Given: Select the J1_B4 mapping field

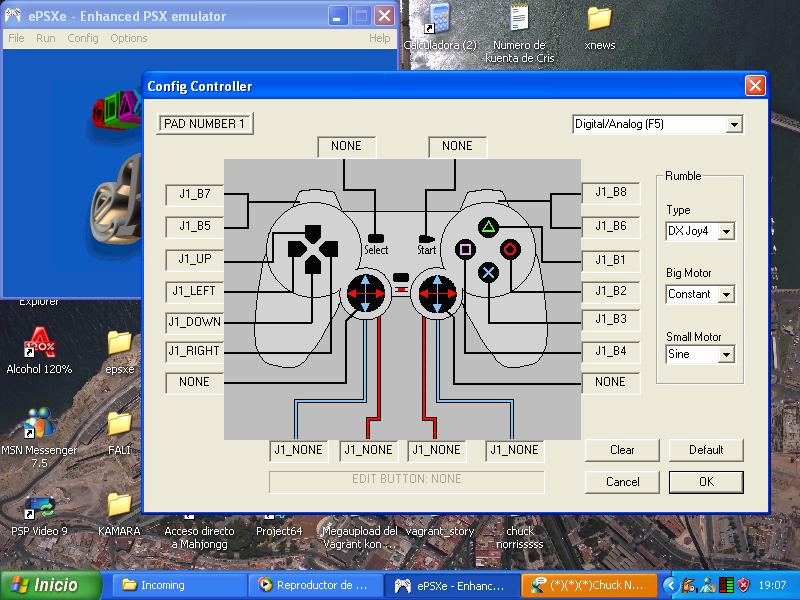Looking at the screenshot, I should [611, 351].
